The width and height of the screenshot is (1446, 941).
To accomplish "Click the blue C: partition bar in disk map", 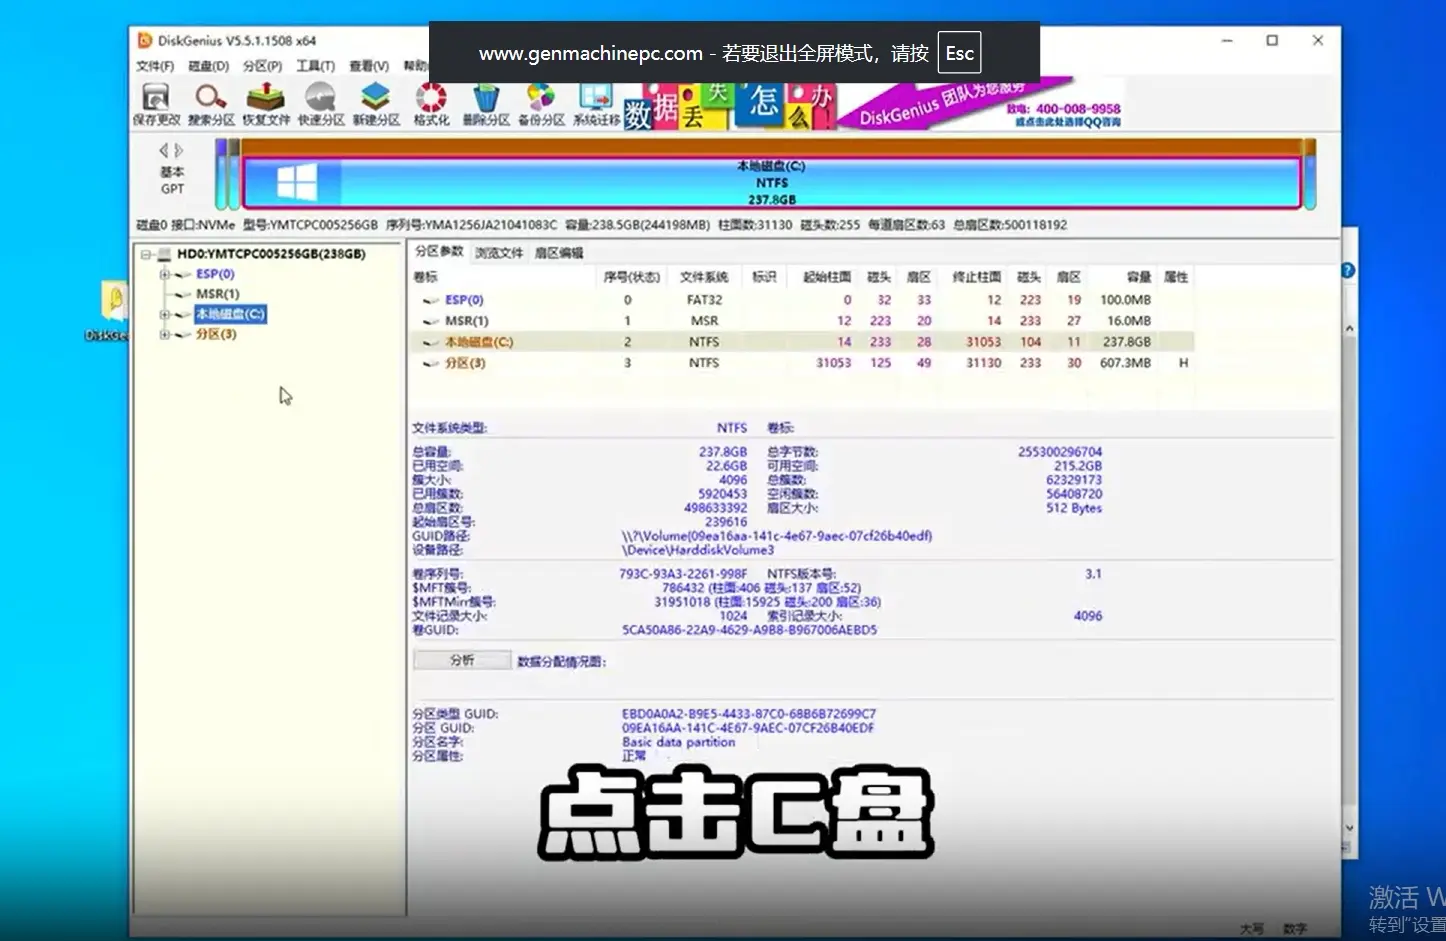I will click(x=770, y=183).
